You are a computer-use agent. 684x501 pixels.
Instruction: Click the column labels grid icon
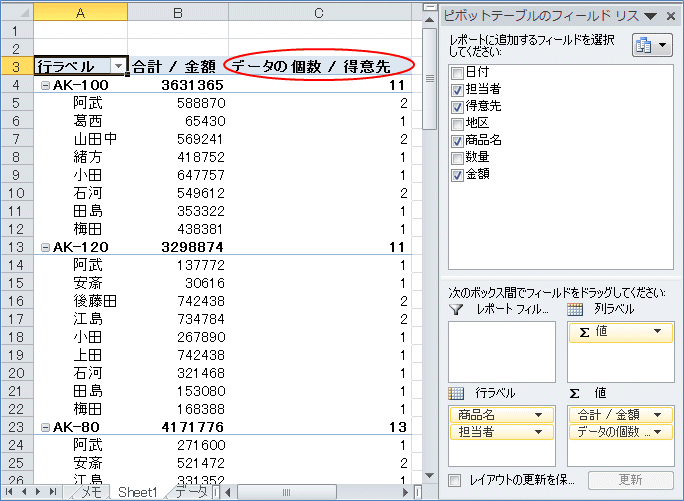(x=575, y=309)
